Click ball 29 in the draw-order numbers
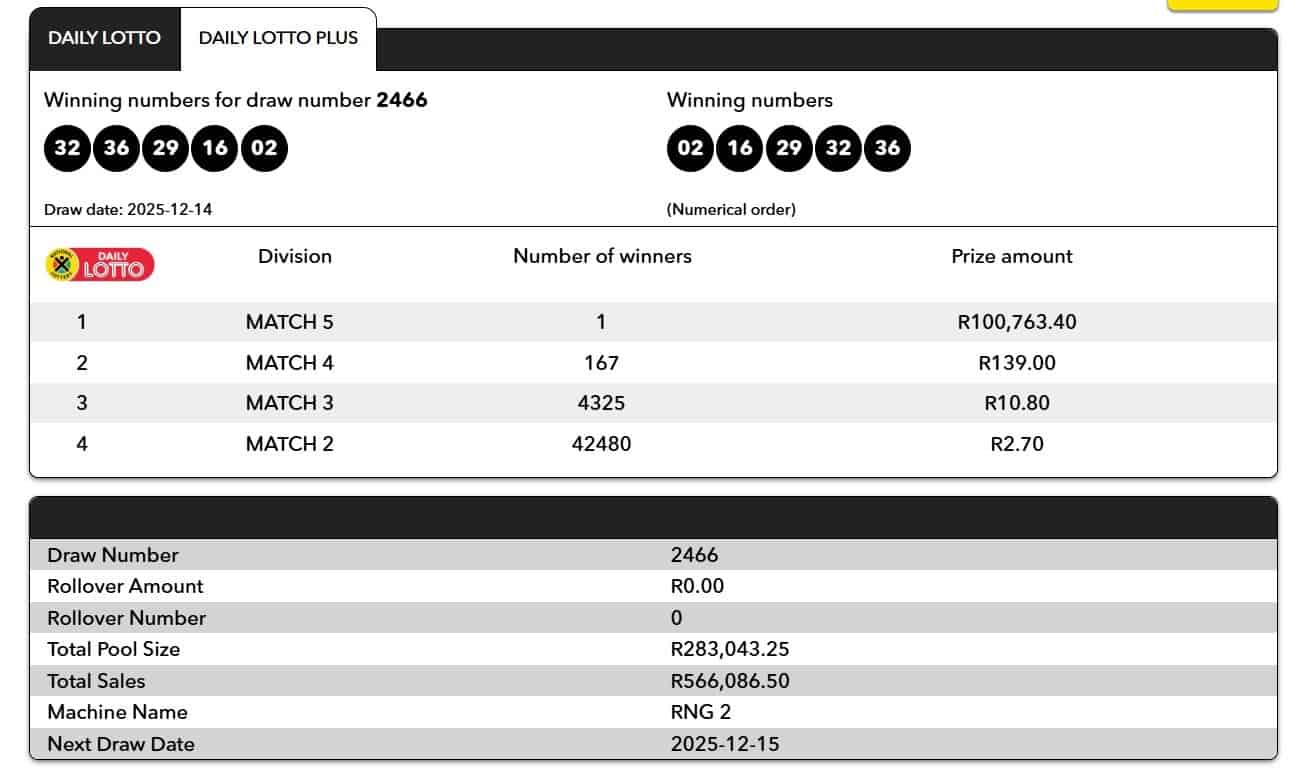The width and height of the screenshot is (1301, 777). (165, 148)
